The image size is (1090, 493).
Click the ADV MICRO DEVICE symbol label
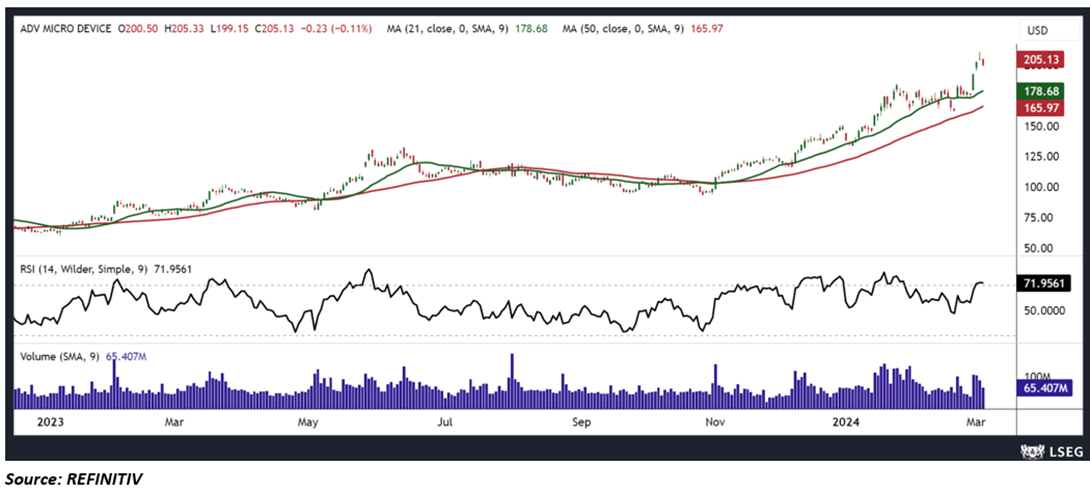64,29
